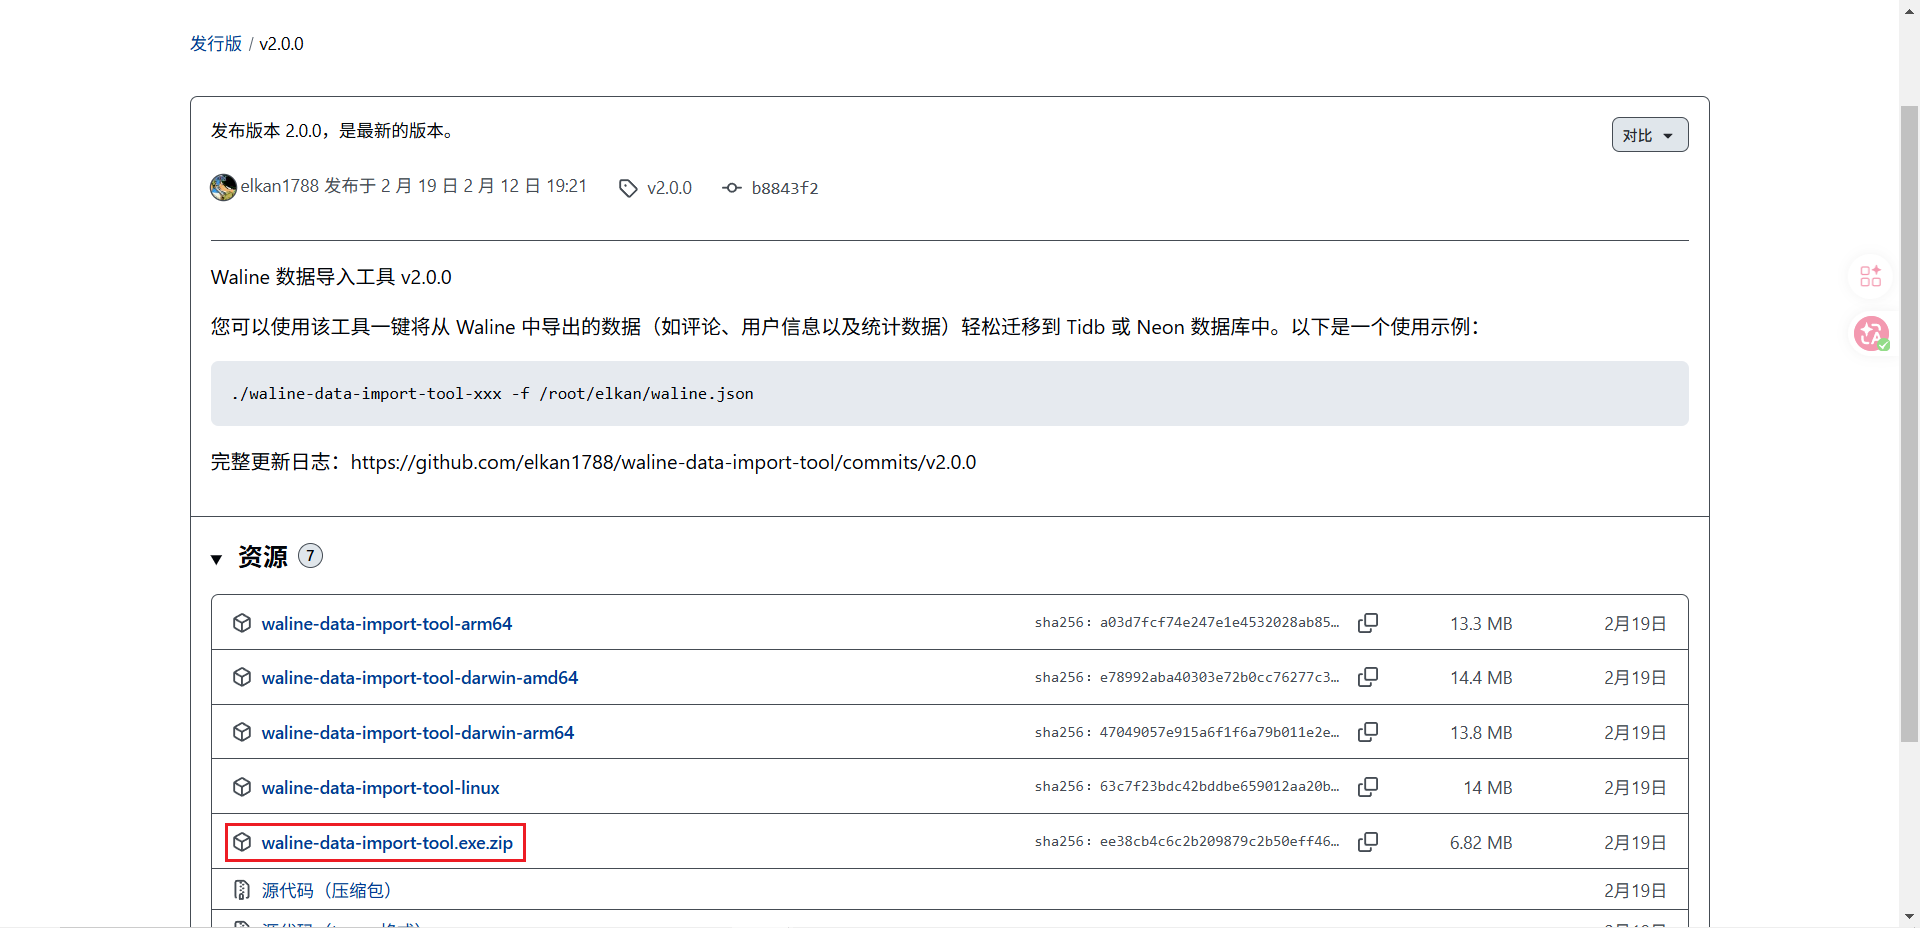
Task: Download waline-data-import-tool.exe.zip
Action: click(x=387, y=842)
